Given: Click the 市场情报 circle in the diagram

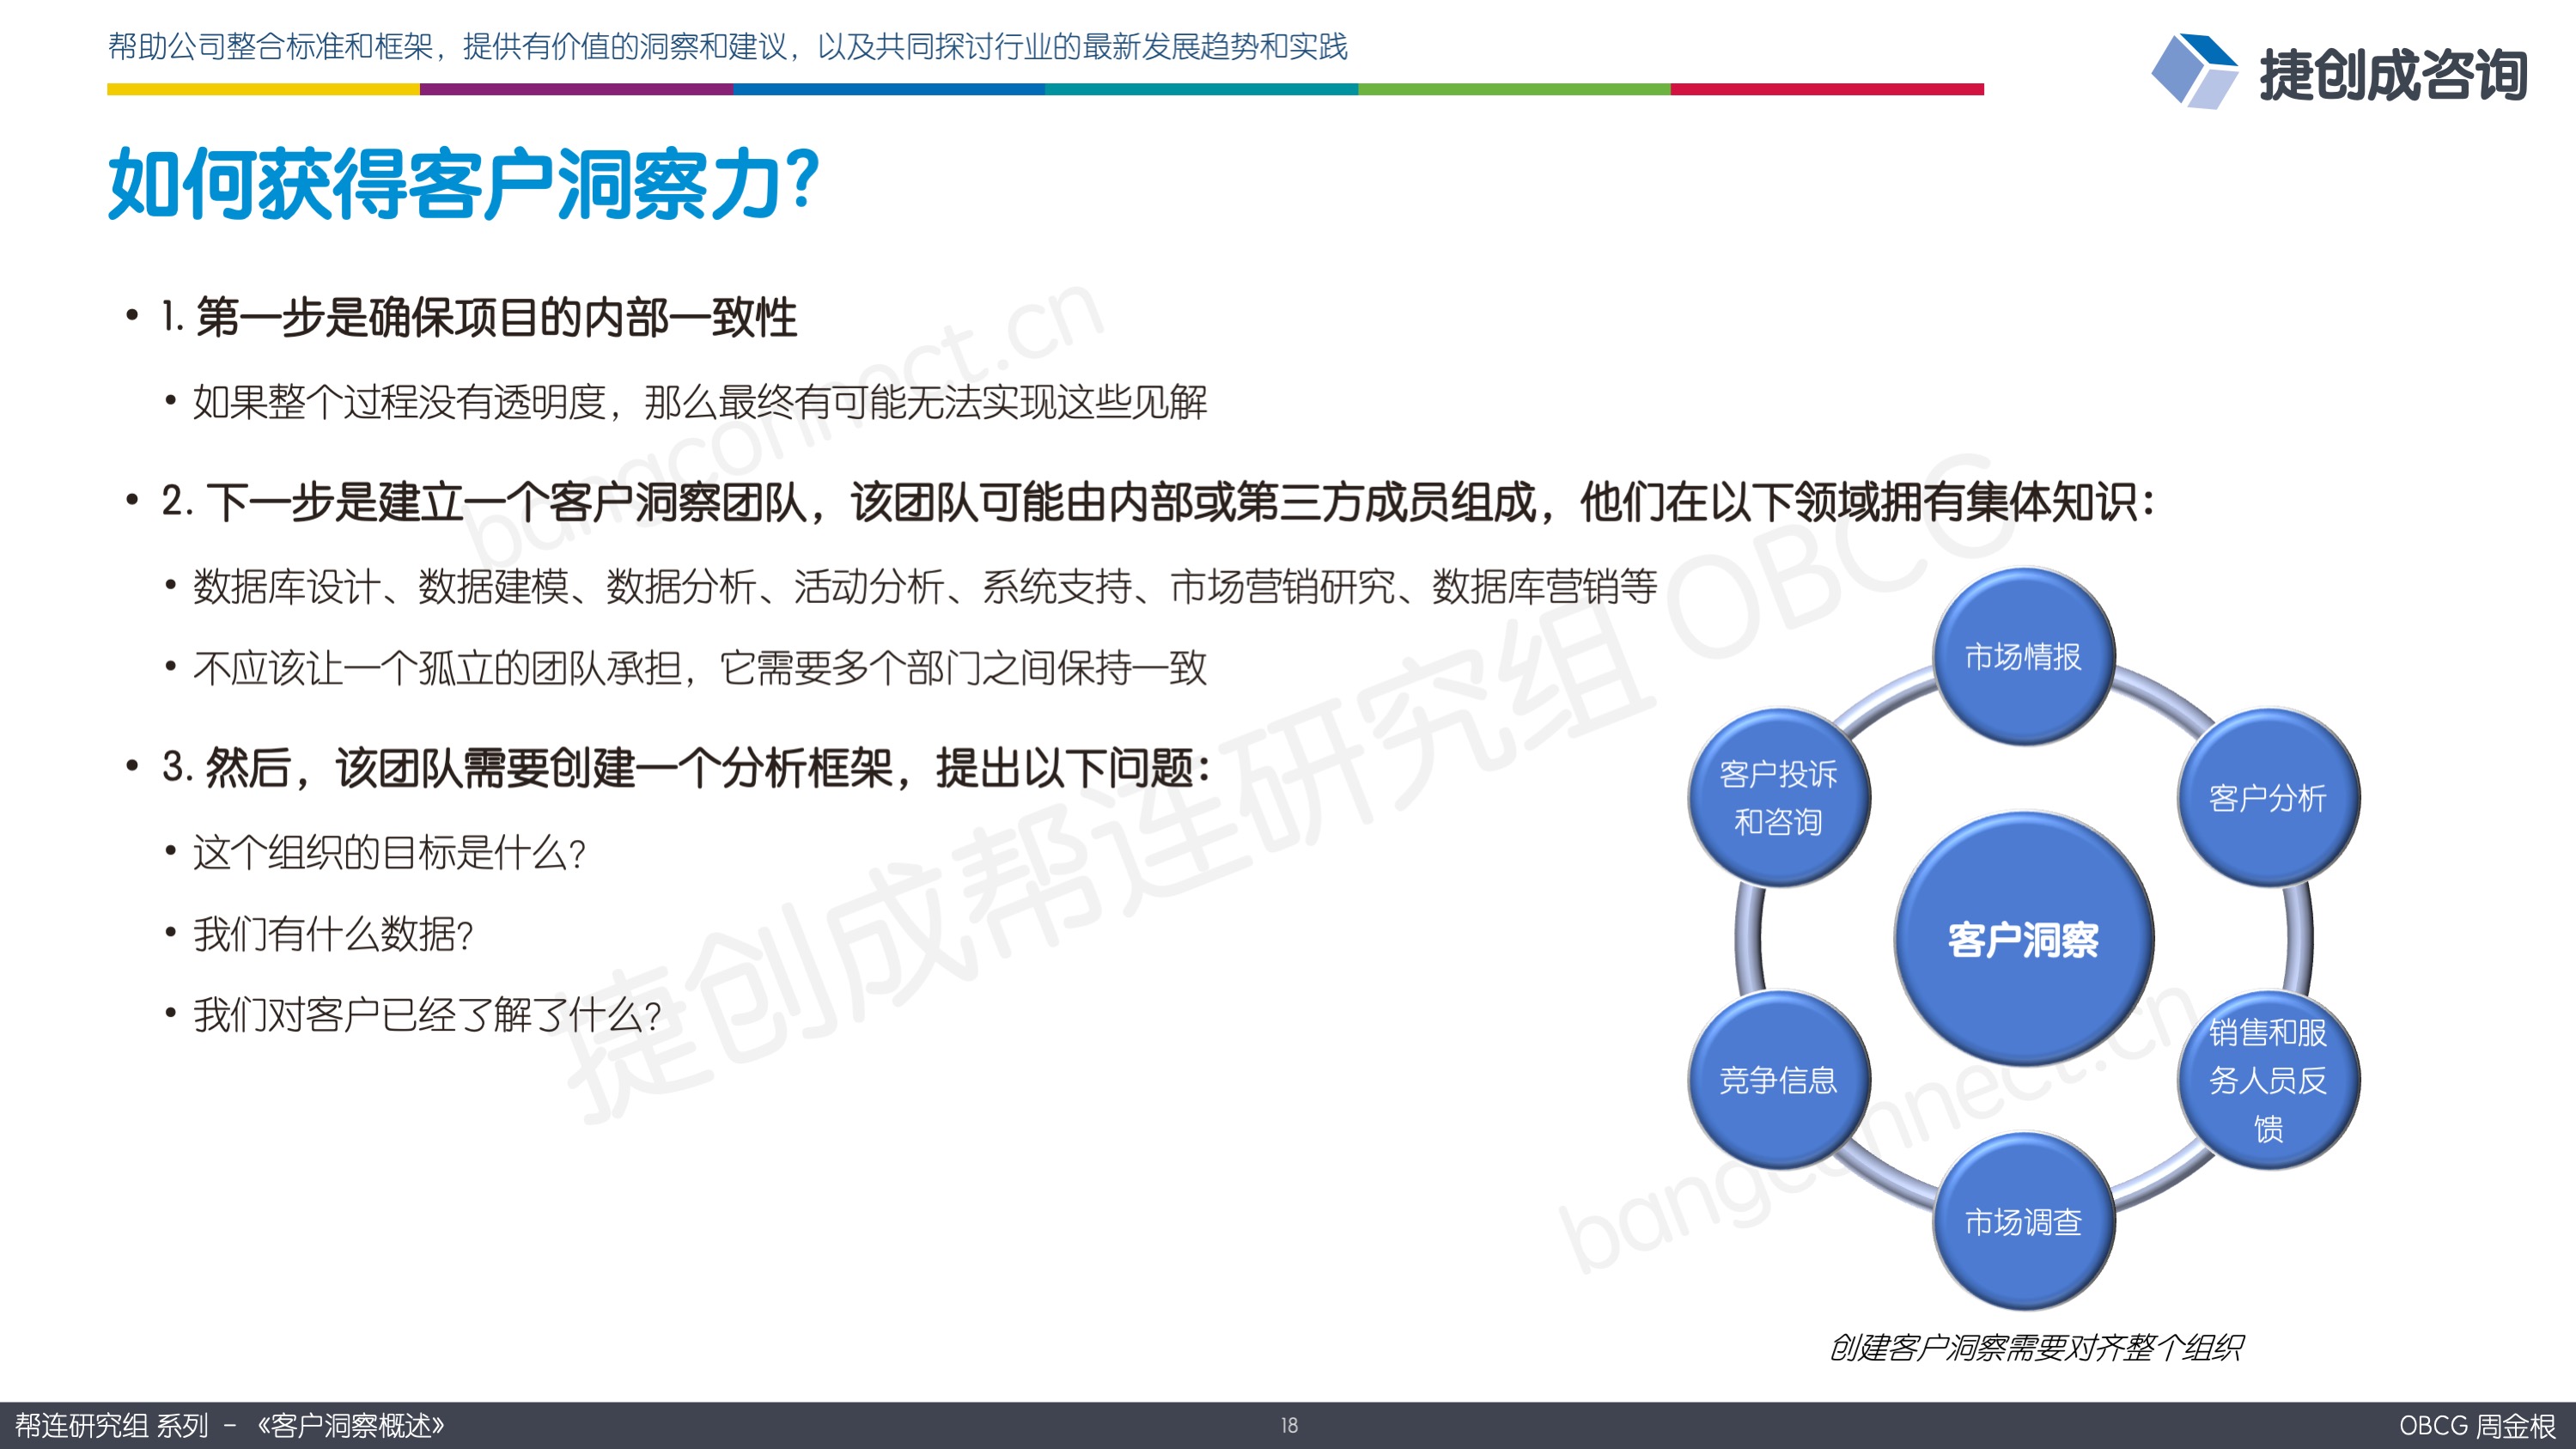Looking at the screenshot, I should [2023, 656].
